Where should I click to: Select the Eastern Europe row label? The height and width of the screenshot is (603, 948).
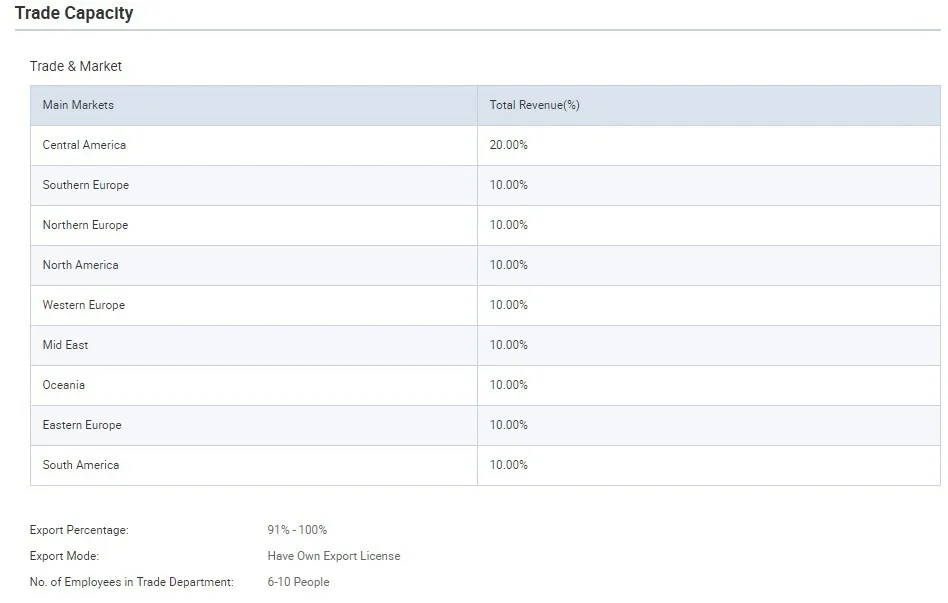pos(82,425)
